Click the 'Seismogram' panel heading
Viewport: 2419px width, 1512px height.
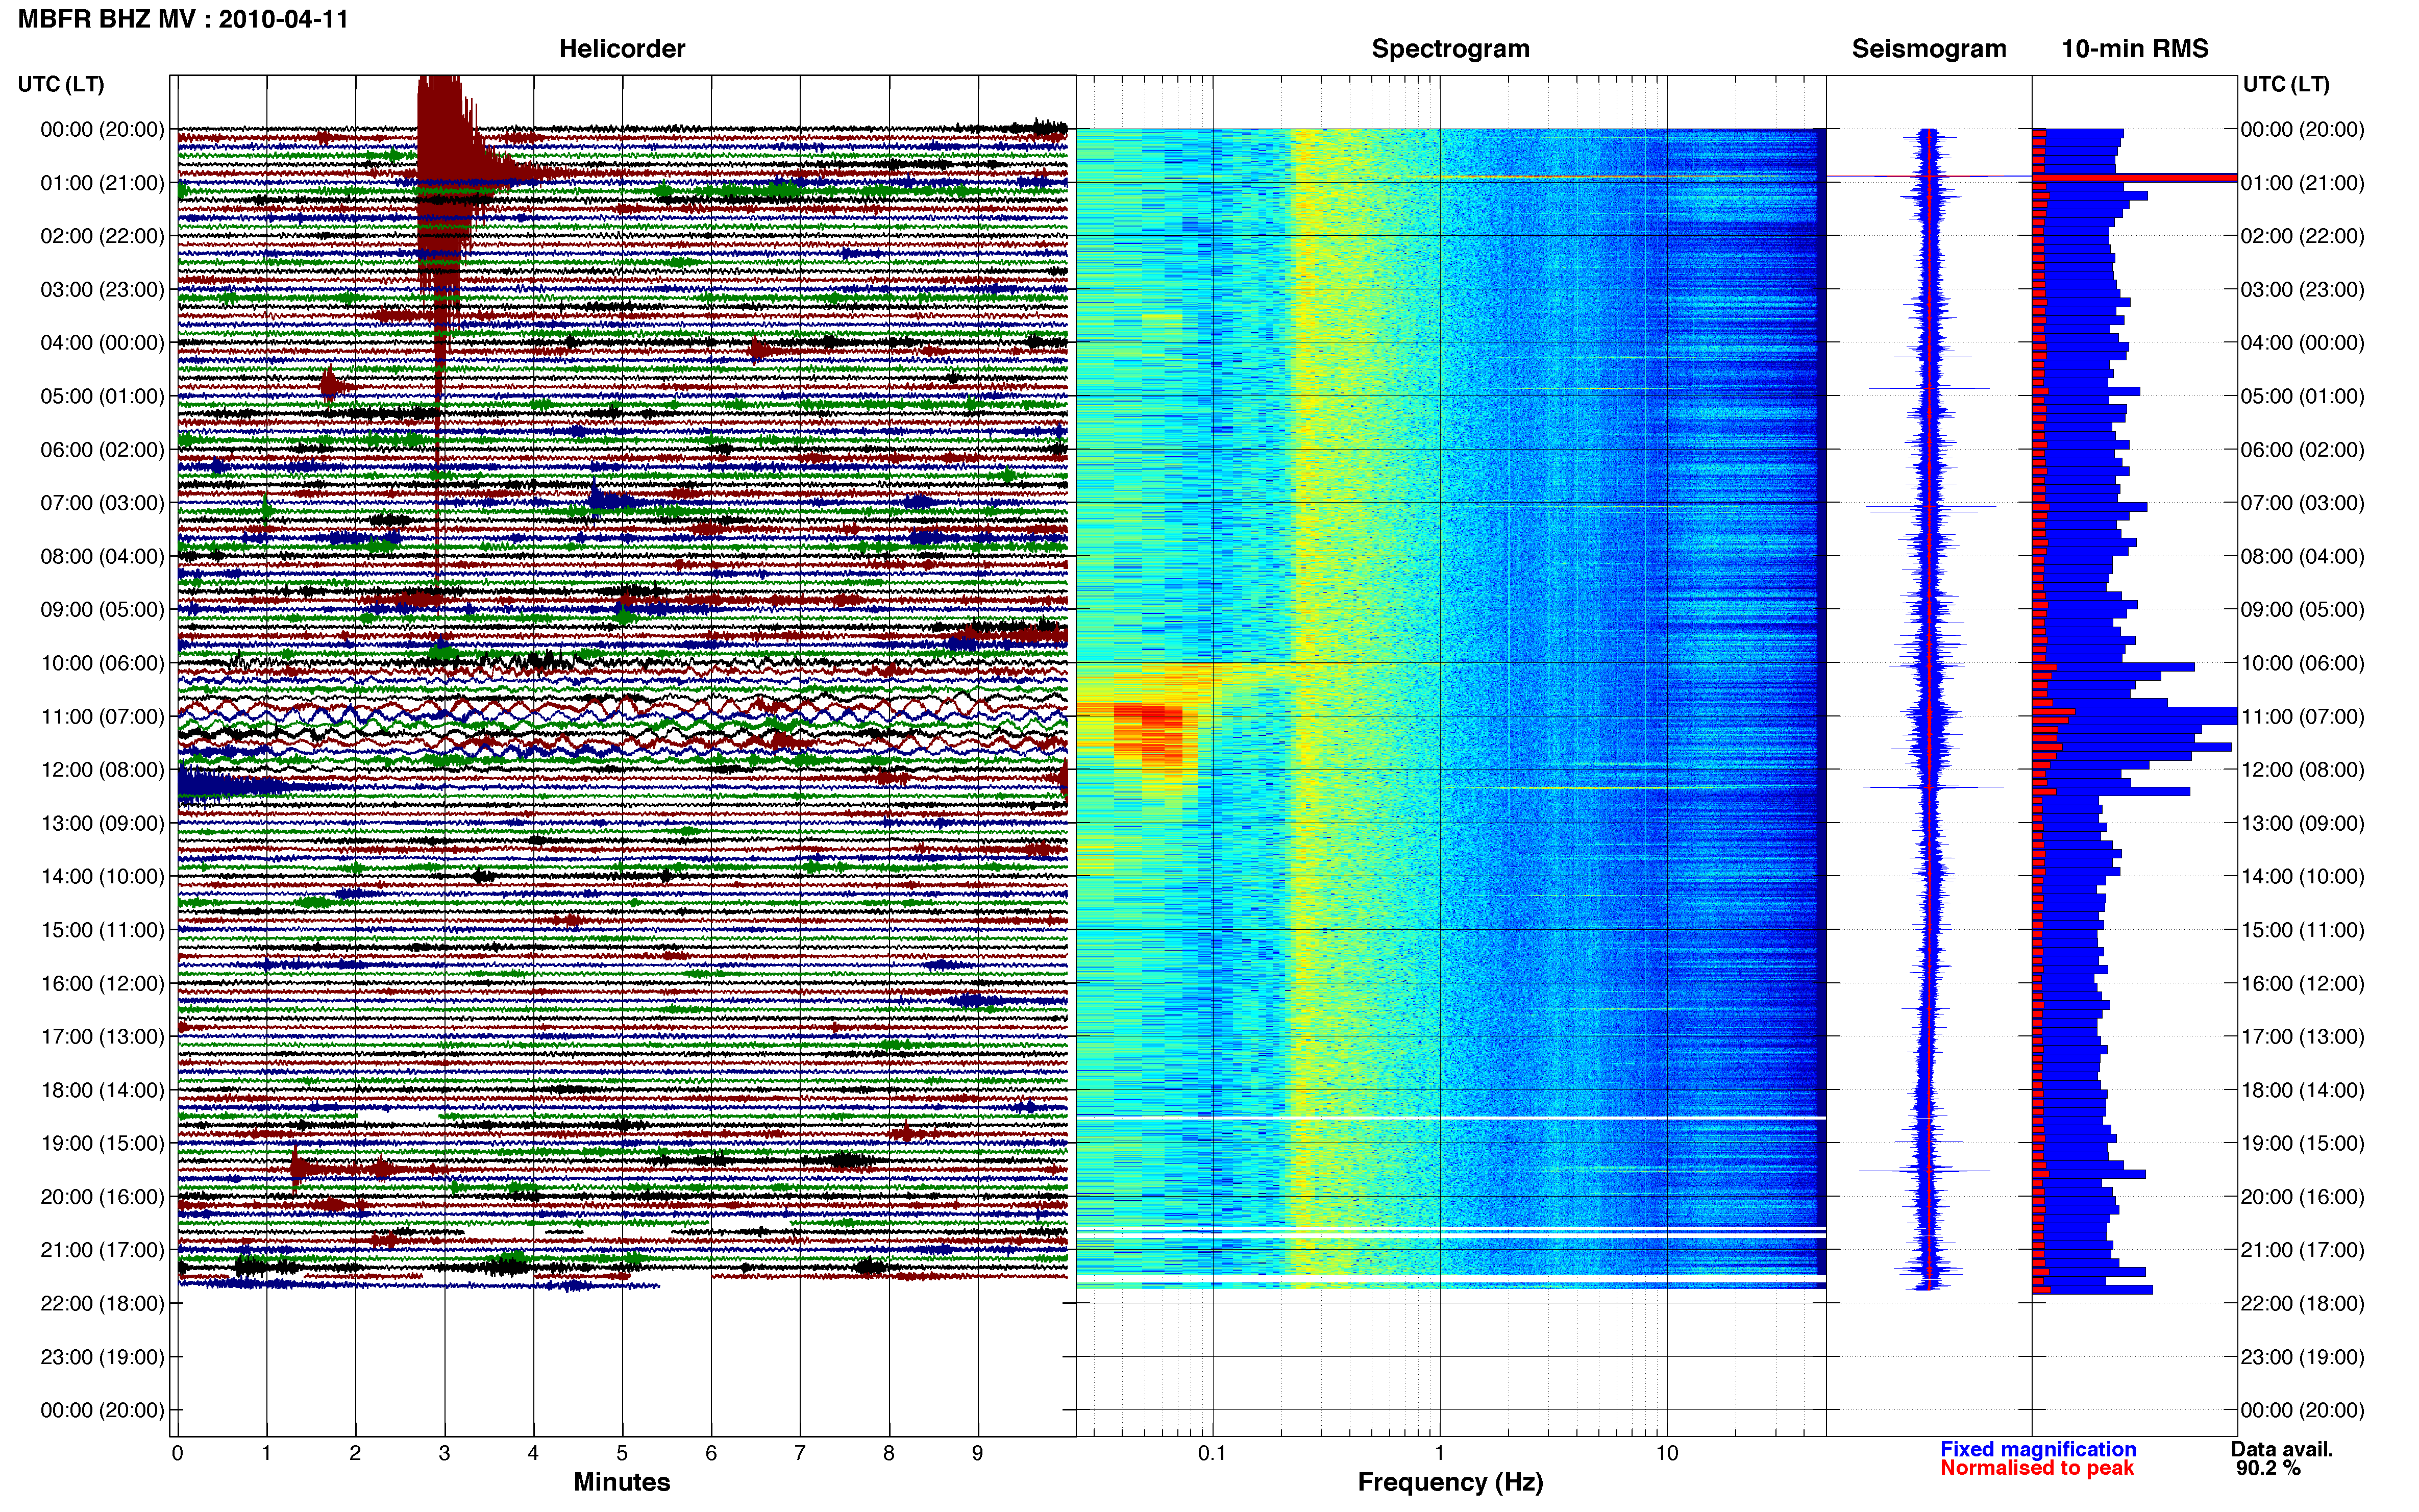[x=1929, y=49]
